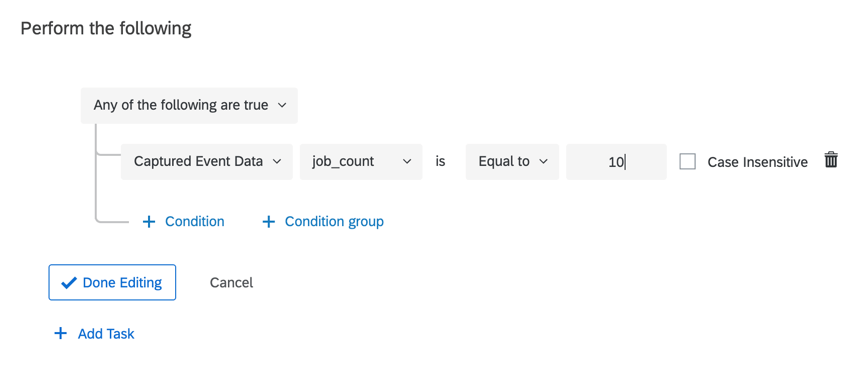850x375 pixels.
Task: Click the plus icon next to Add Task
Action: click(60, 333)
